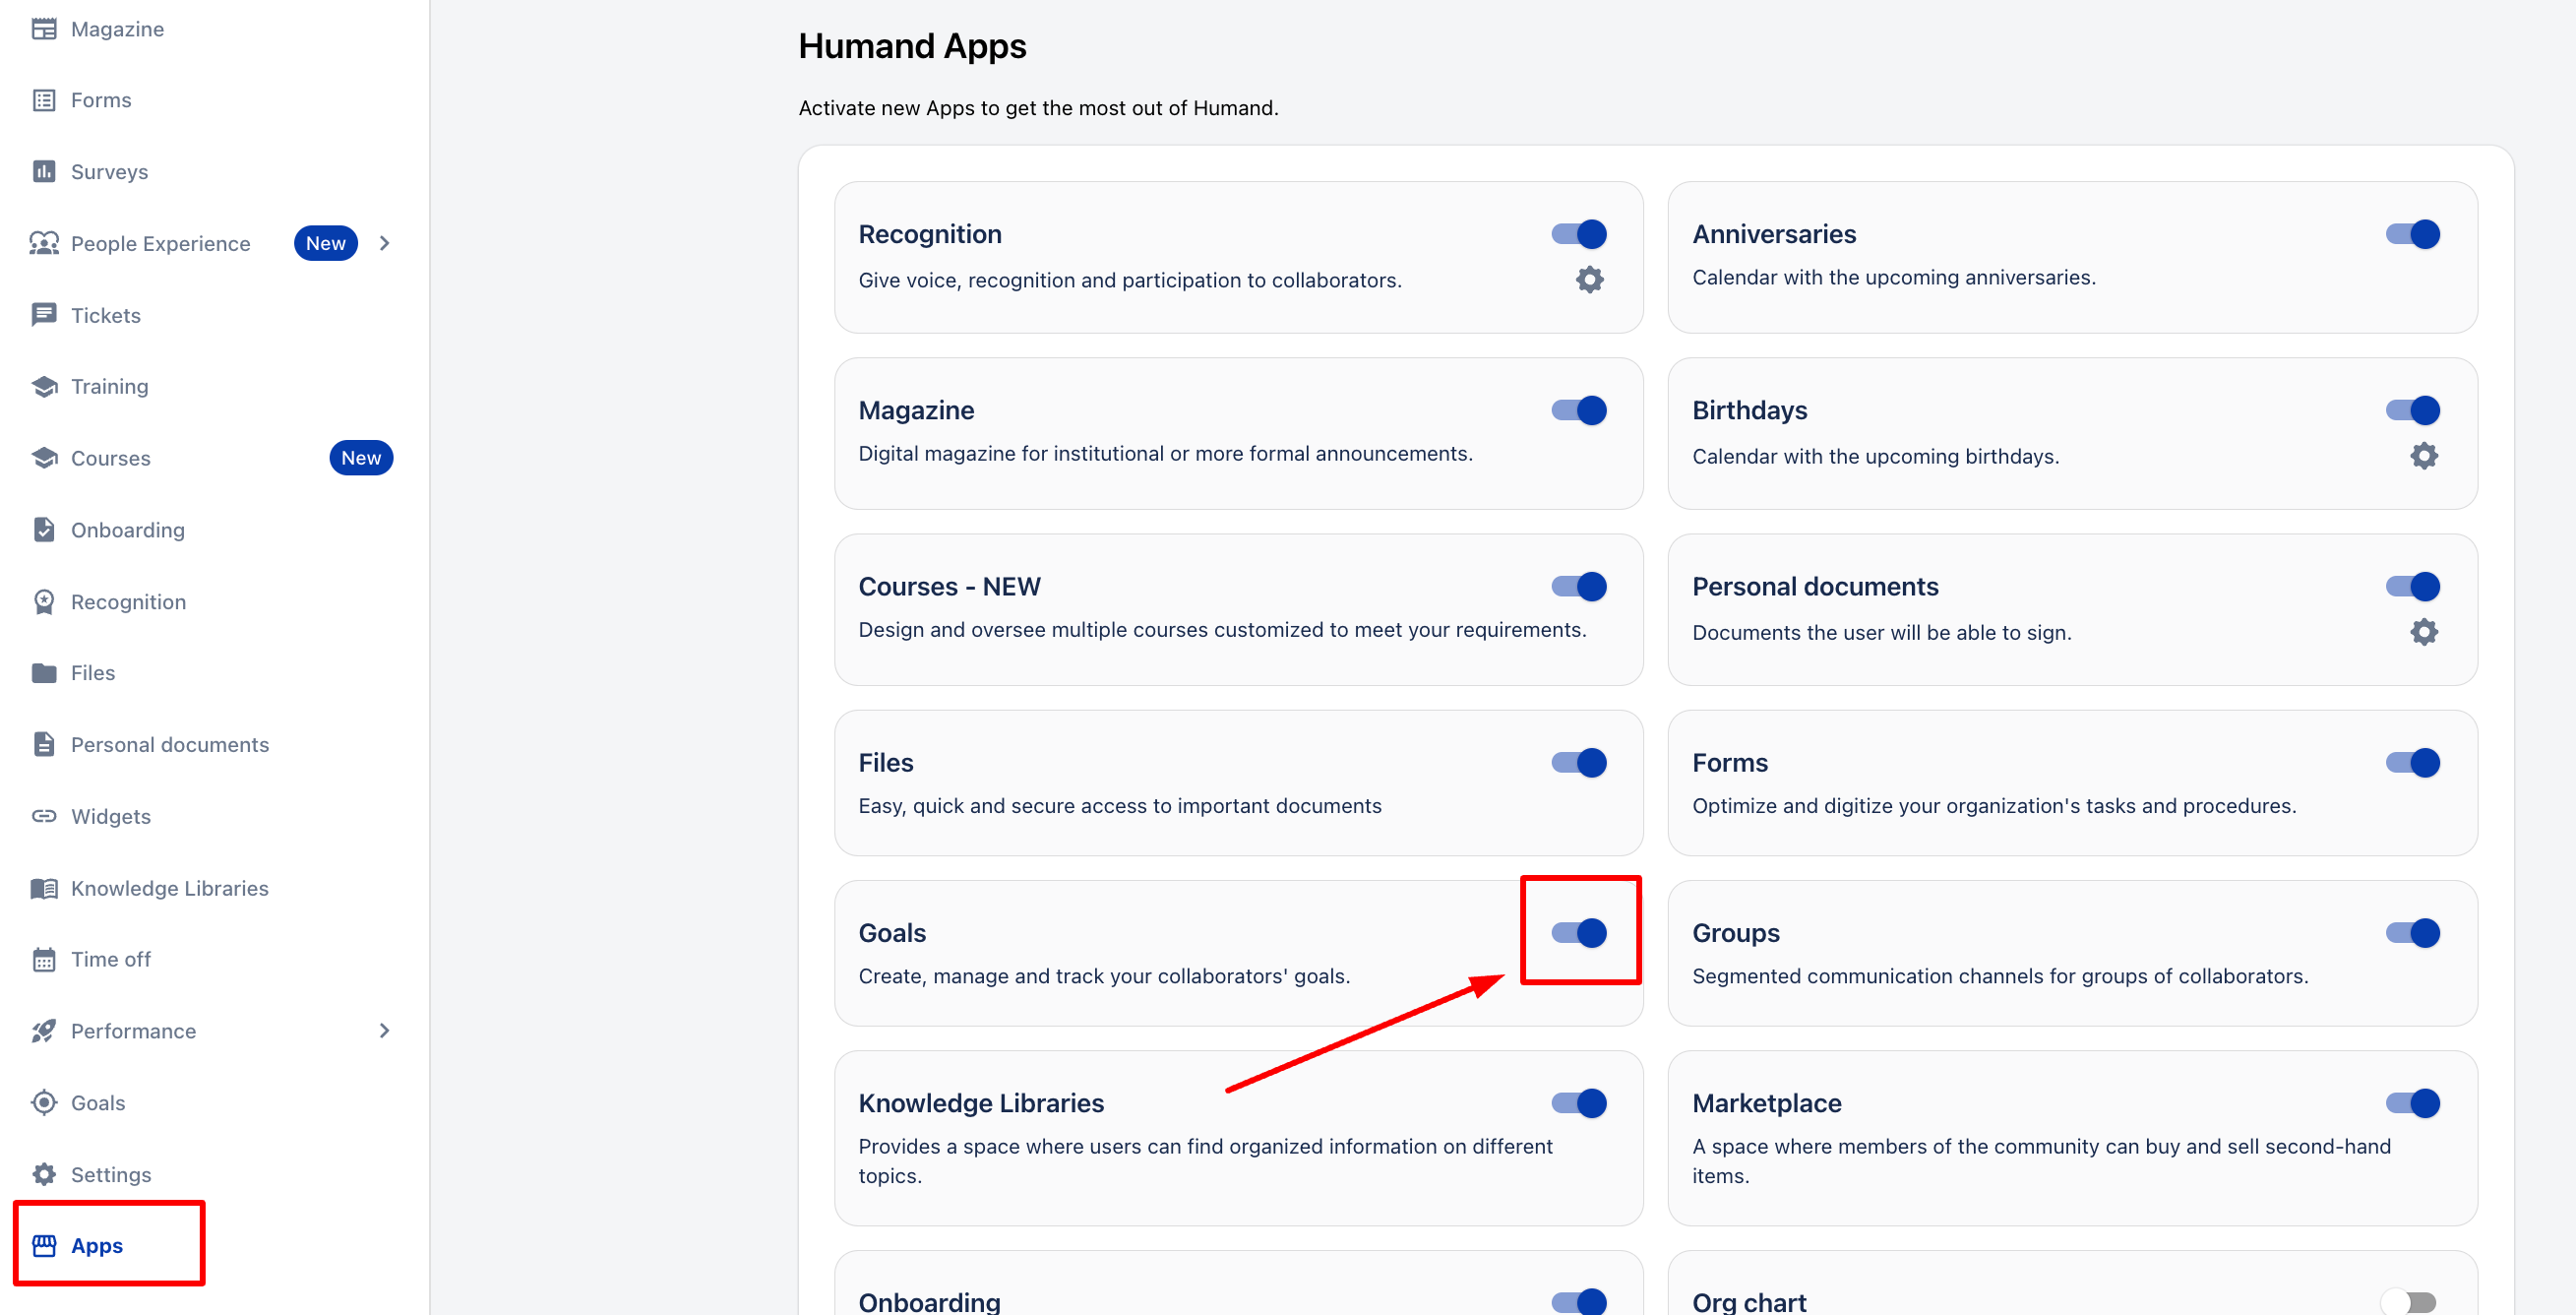Viewport: 2576px width, 1315px height.
Task: Click Personal documents app gear icon
Action: tap(2423, 632)
